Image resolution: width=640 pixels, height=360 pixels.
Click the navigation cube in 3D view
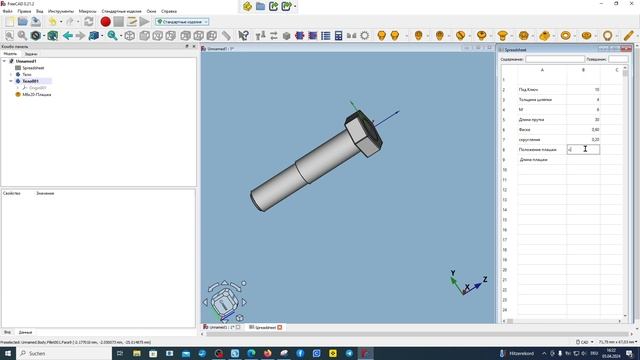coord(224,302)
